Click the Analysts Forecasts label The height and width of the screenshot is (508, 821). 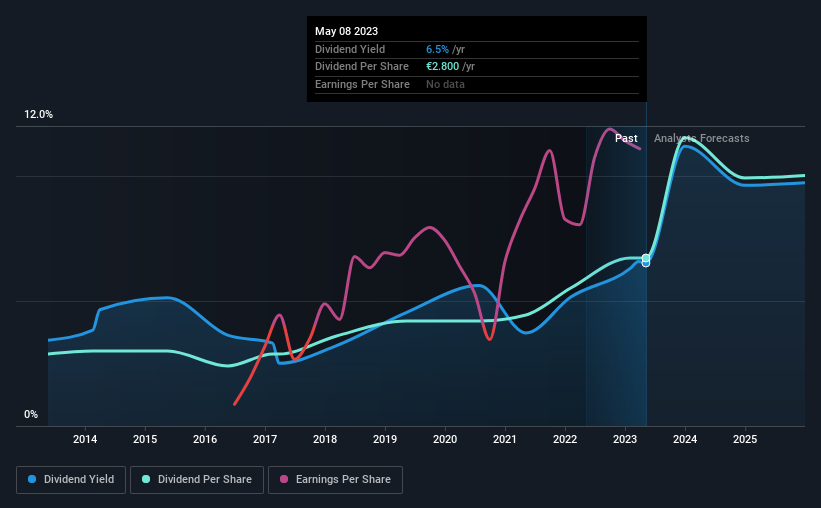(702, 138)
